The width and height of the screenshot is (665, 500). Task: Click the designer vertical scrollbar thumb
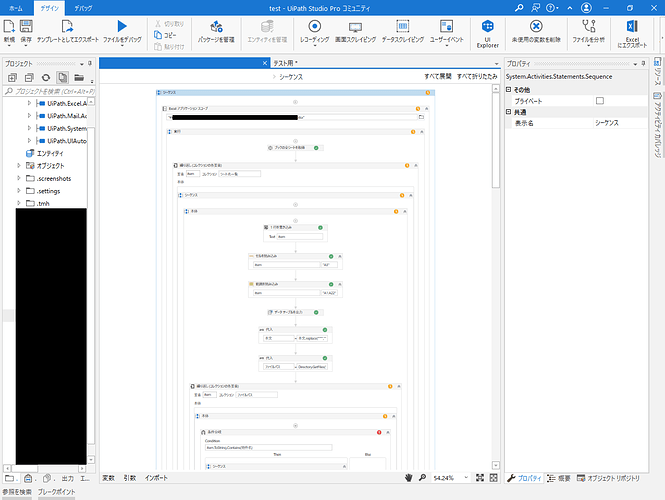coord(495,140)
